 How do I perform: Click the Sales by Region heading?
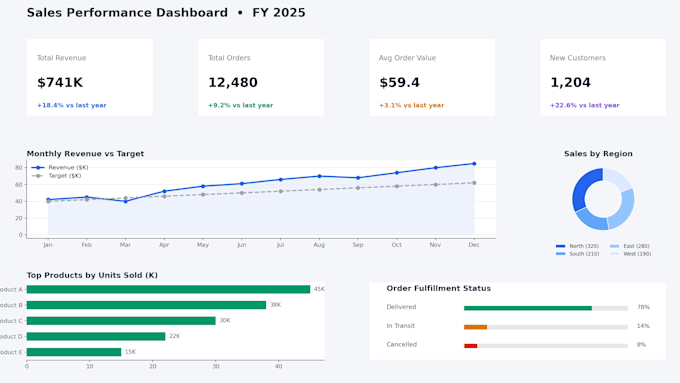[x=598, y=154]
